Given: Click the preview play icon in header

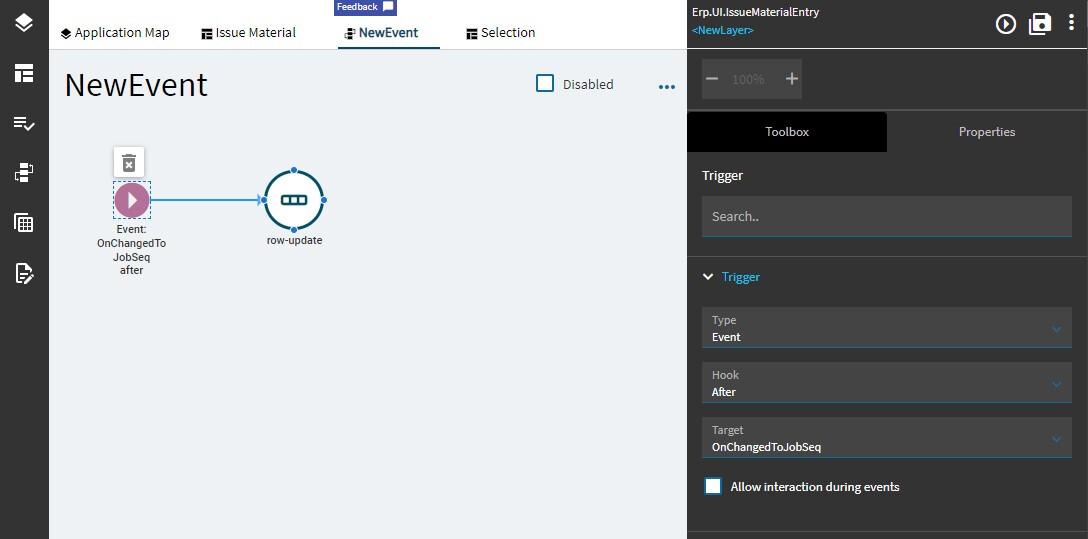Looking at the screenshot, I should 1005,24.
